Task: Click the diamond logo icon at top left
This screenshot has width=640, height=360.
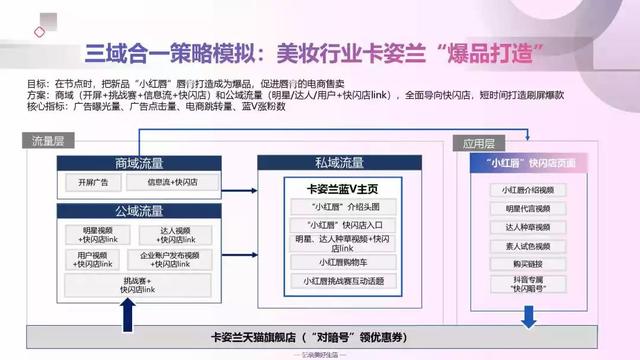Action: (40, 32)
